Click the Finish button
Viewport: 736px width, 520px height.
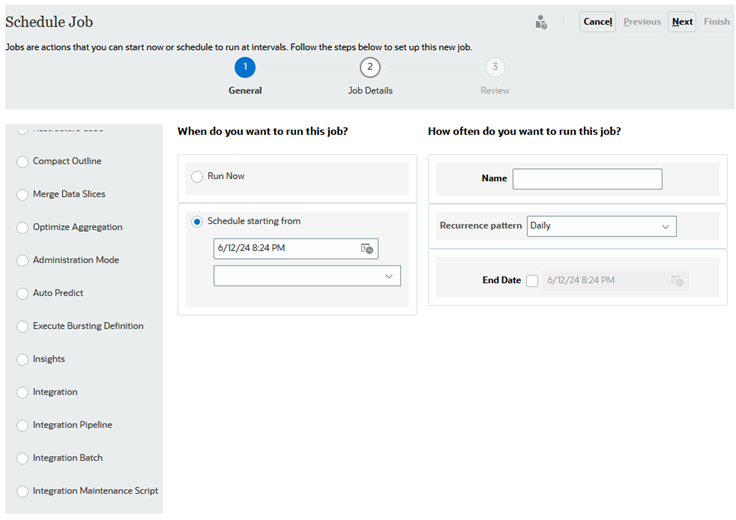click(x=716, y=22)
